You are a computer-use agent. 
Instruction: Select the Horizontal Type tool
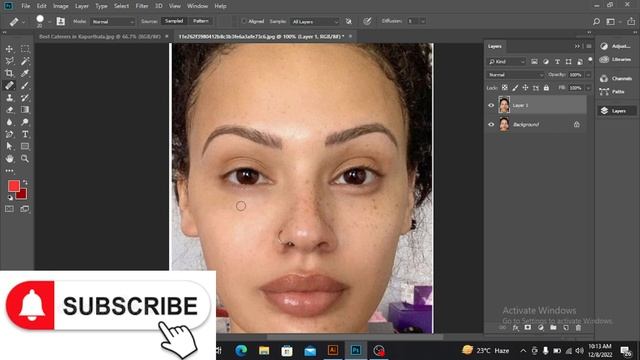[25, 134]
